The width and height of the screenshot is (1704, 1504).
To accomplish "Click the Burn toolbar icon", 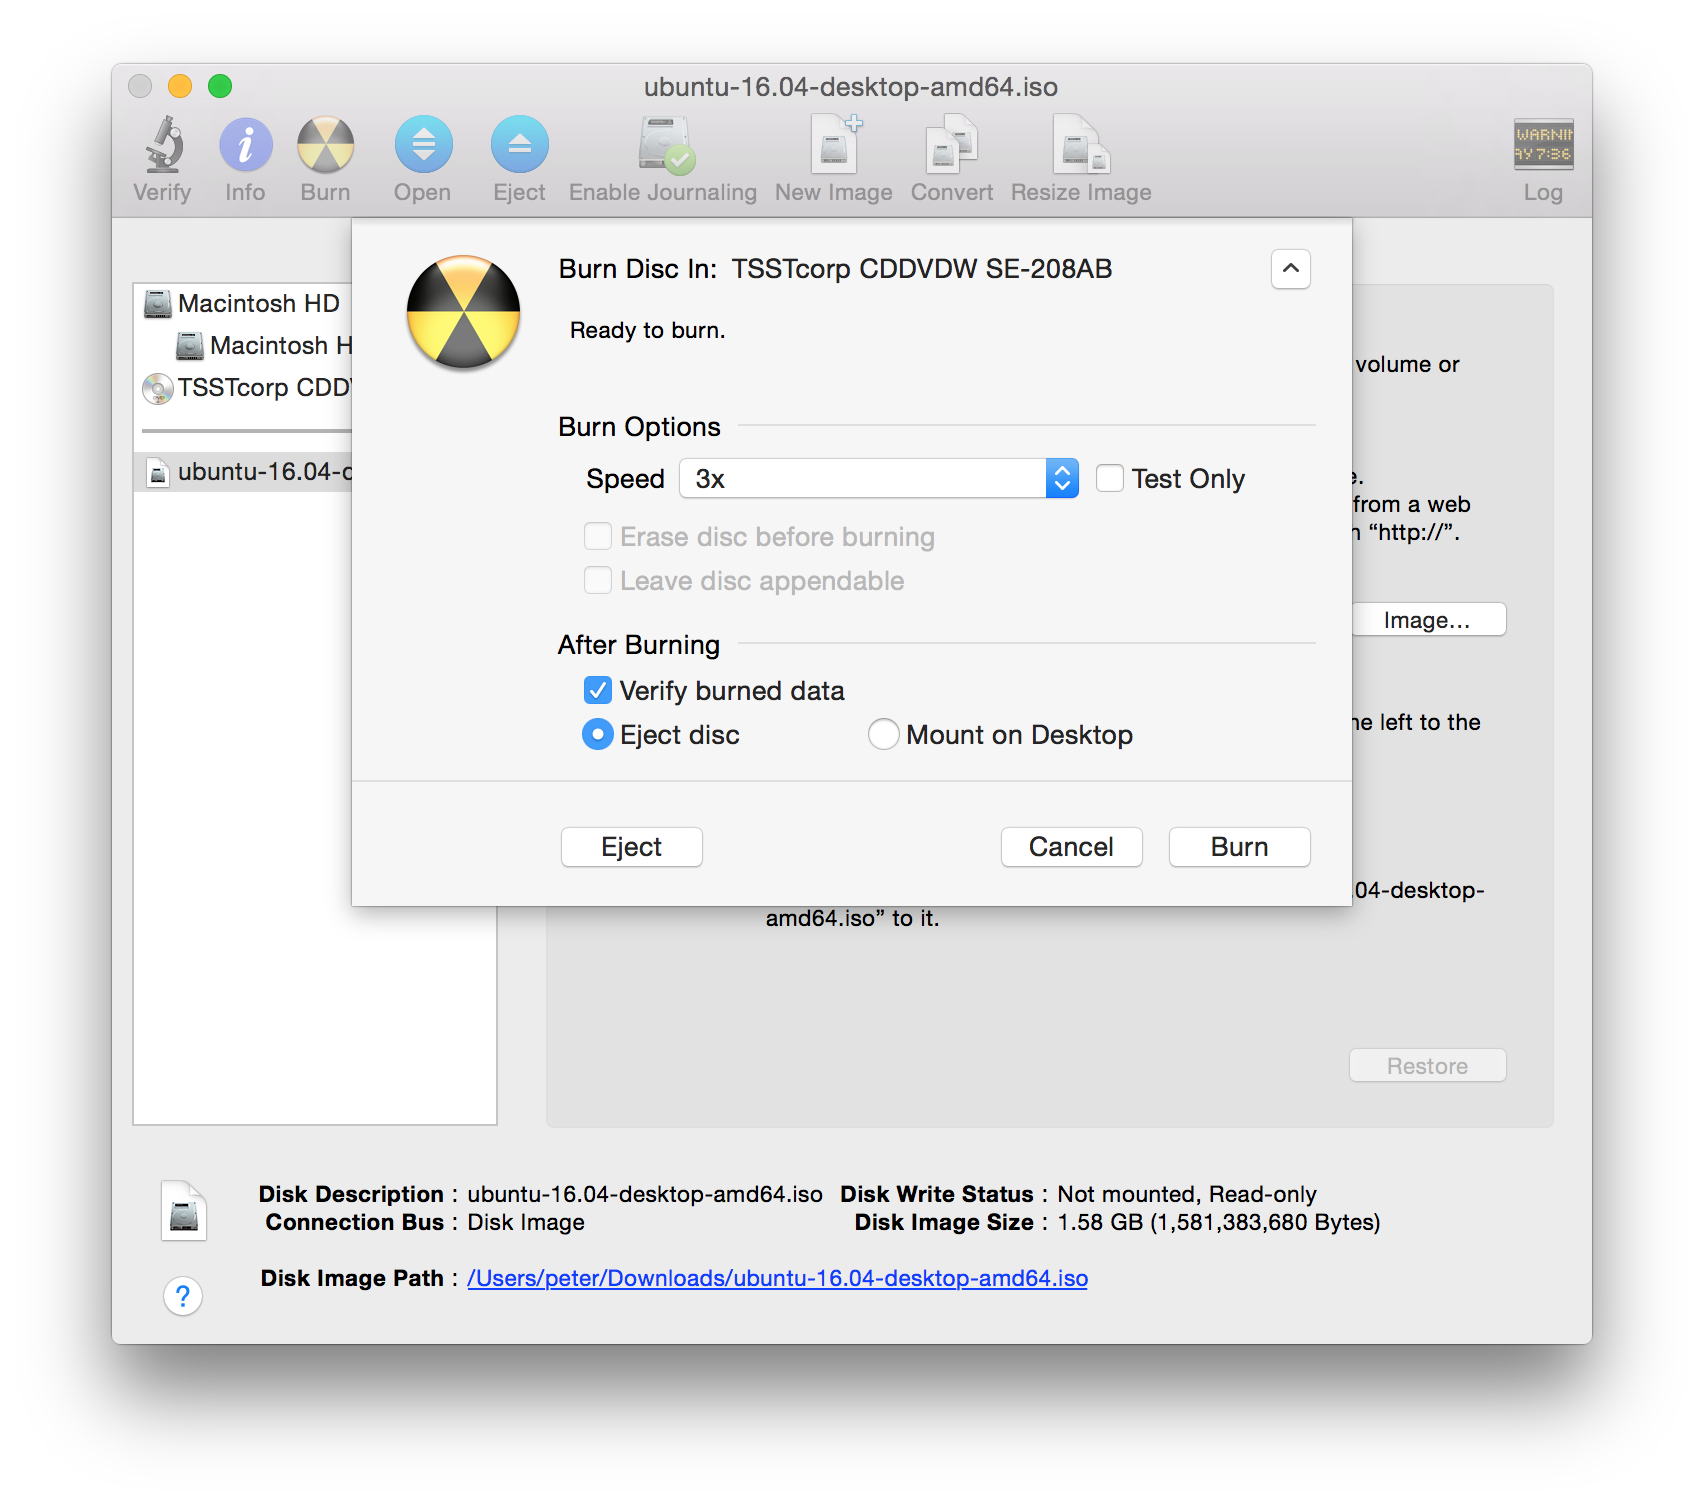I will point(326,145).
